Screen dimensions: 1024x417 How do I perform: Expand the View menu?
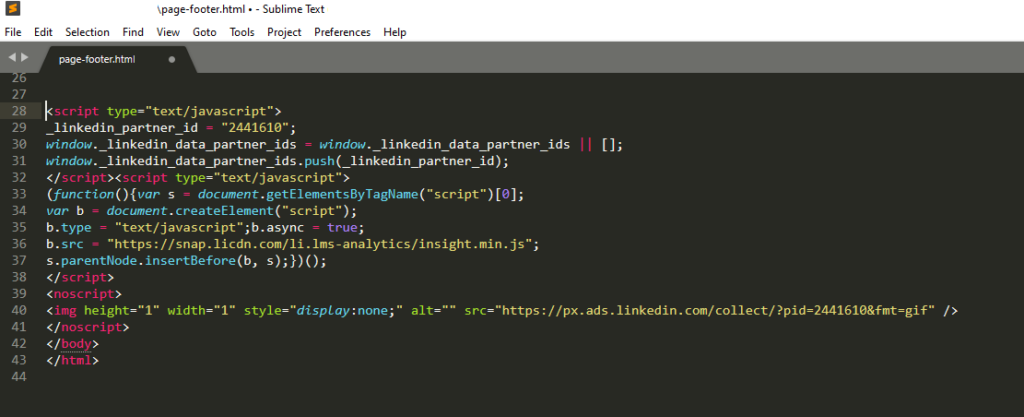coord(168,32)
